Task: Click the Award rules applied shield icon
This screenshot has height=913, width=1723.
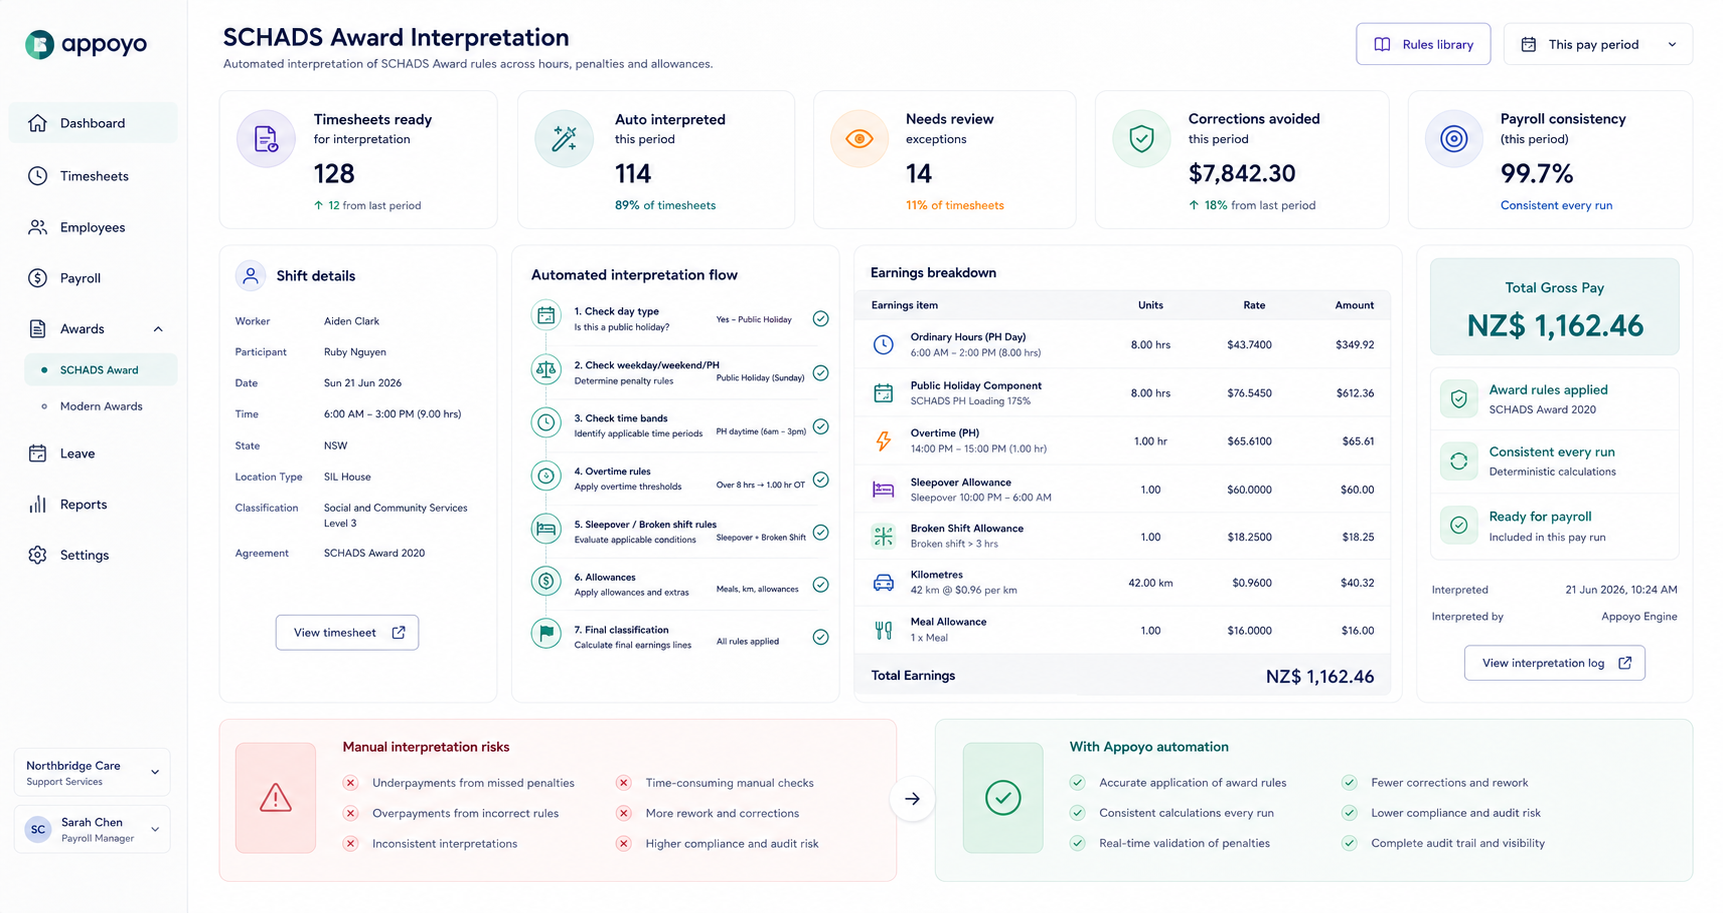Action: [1459, 399]
